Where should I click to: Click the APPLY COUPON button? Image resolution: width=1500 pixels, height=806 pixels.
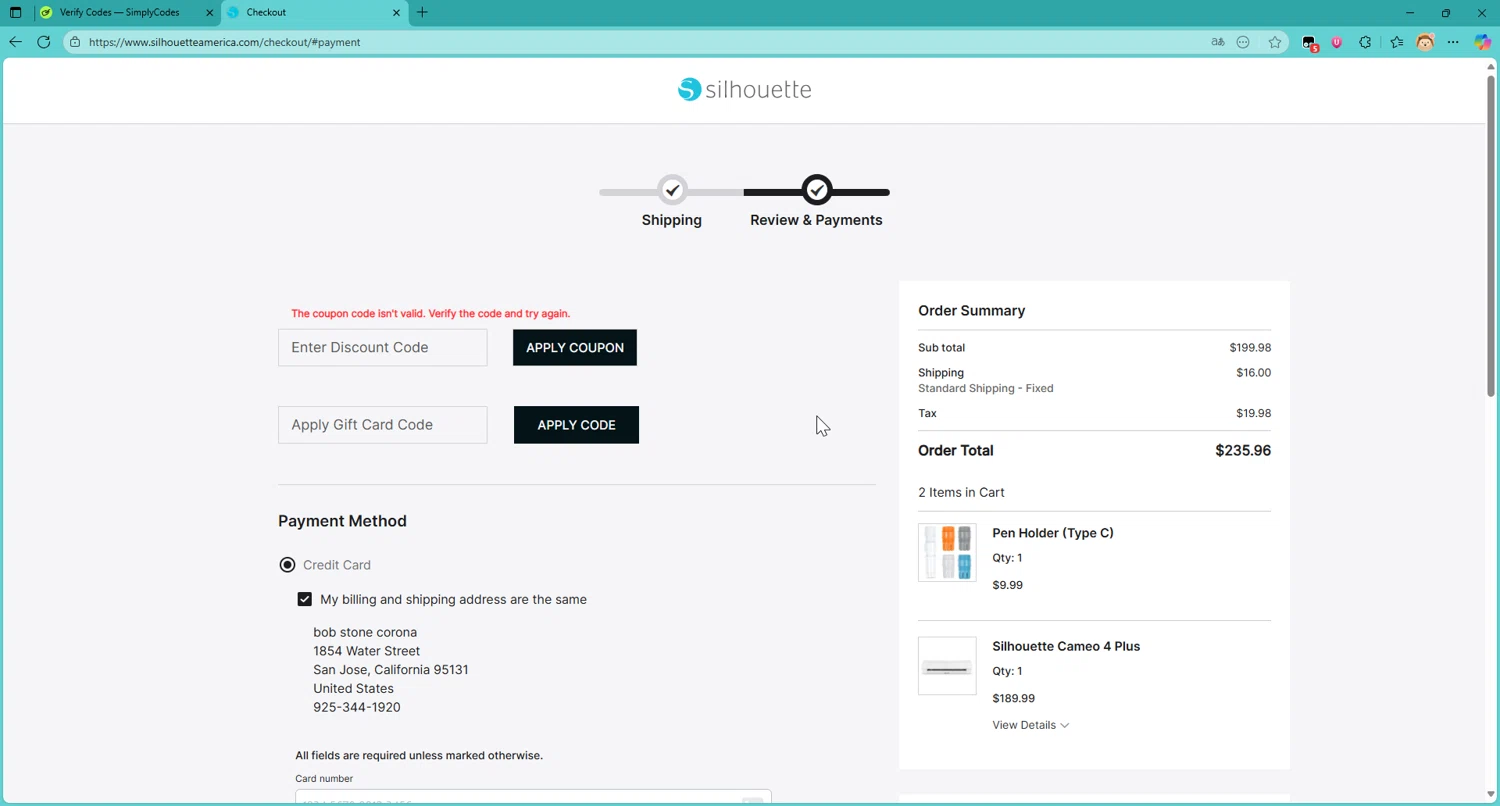[x=575, y=348]
